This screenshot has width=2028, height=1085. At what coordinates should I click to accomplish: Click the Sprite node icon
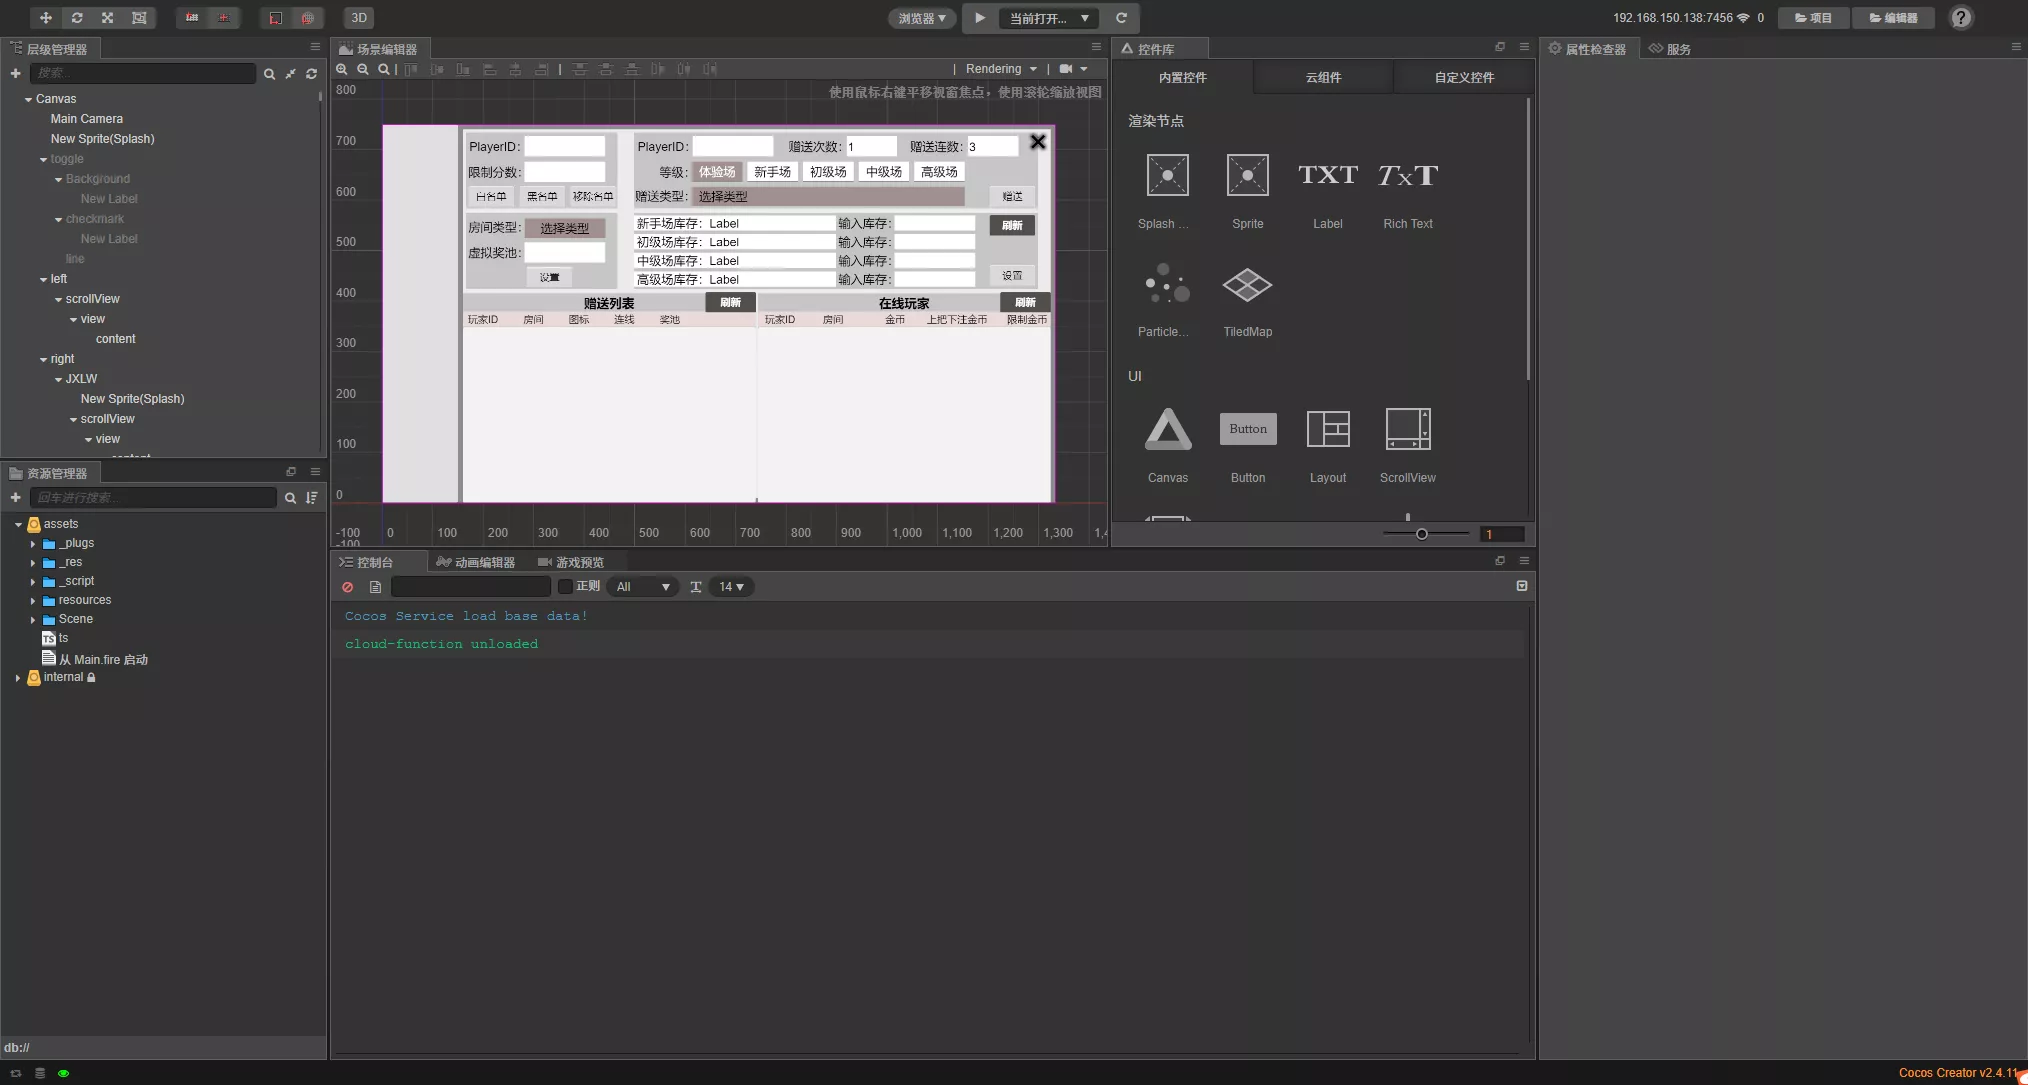[x=1247, y=176]
